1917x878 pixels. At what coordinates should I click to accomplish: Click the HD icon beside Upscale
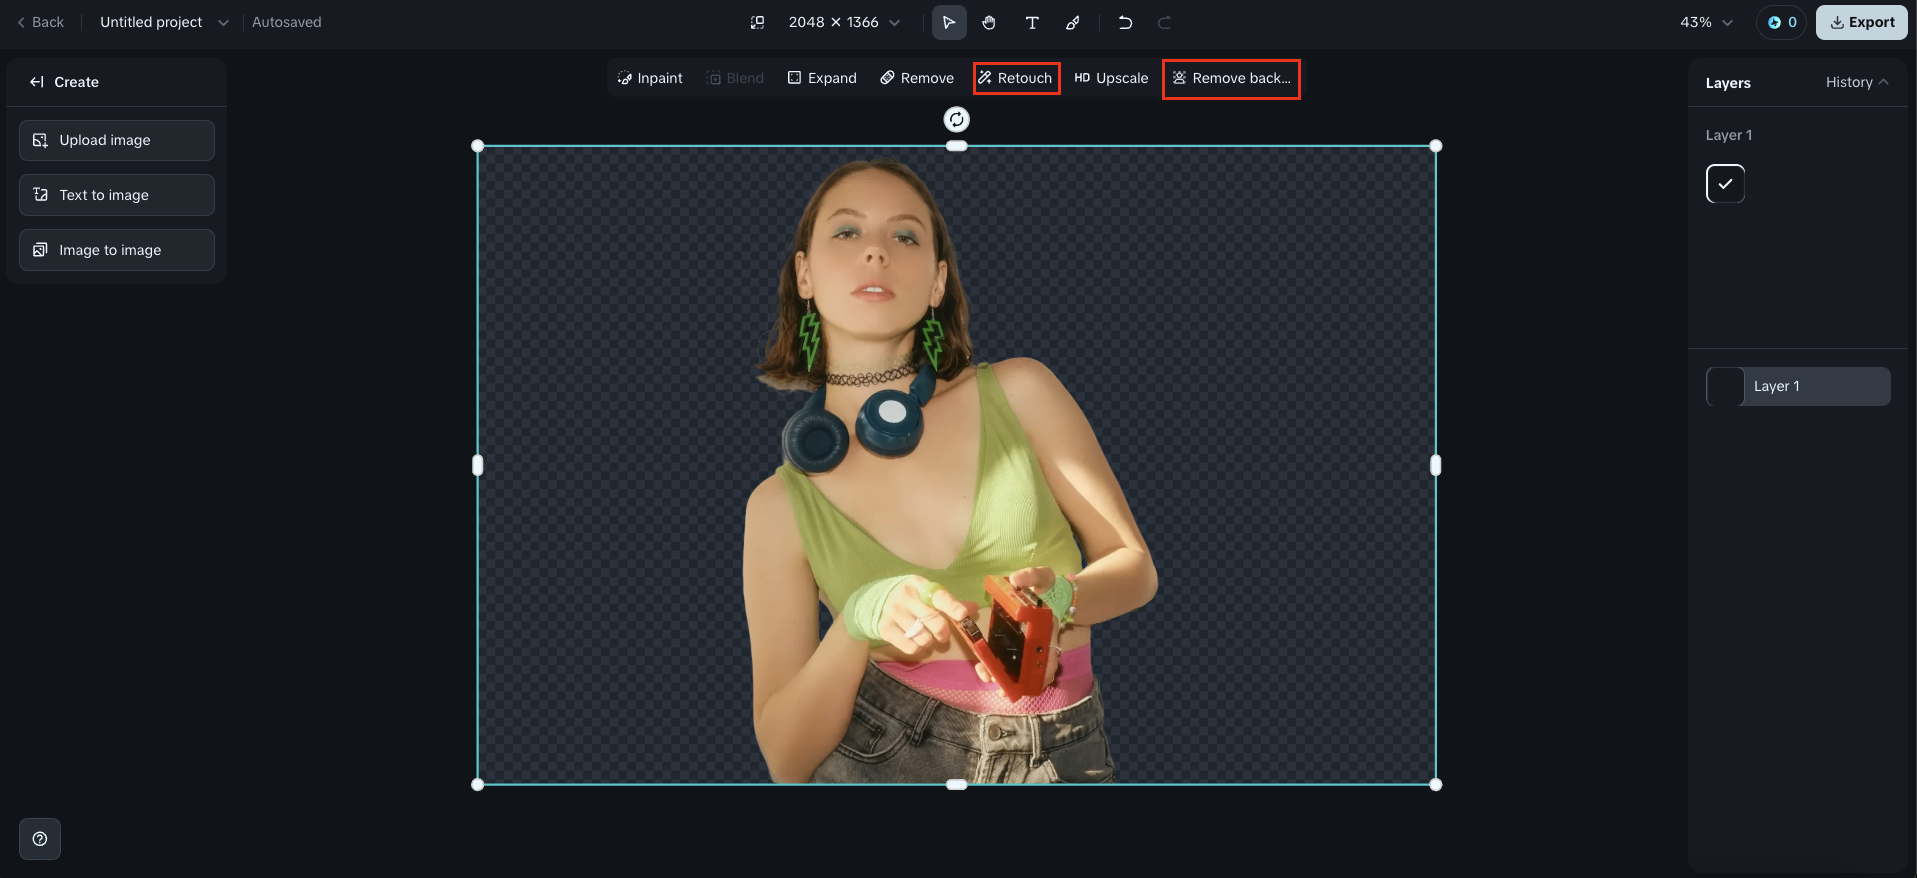(x=1082, y=78)
